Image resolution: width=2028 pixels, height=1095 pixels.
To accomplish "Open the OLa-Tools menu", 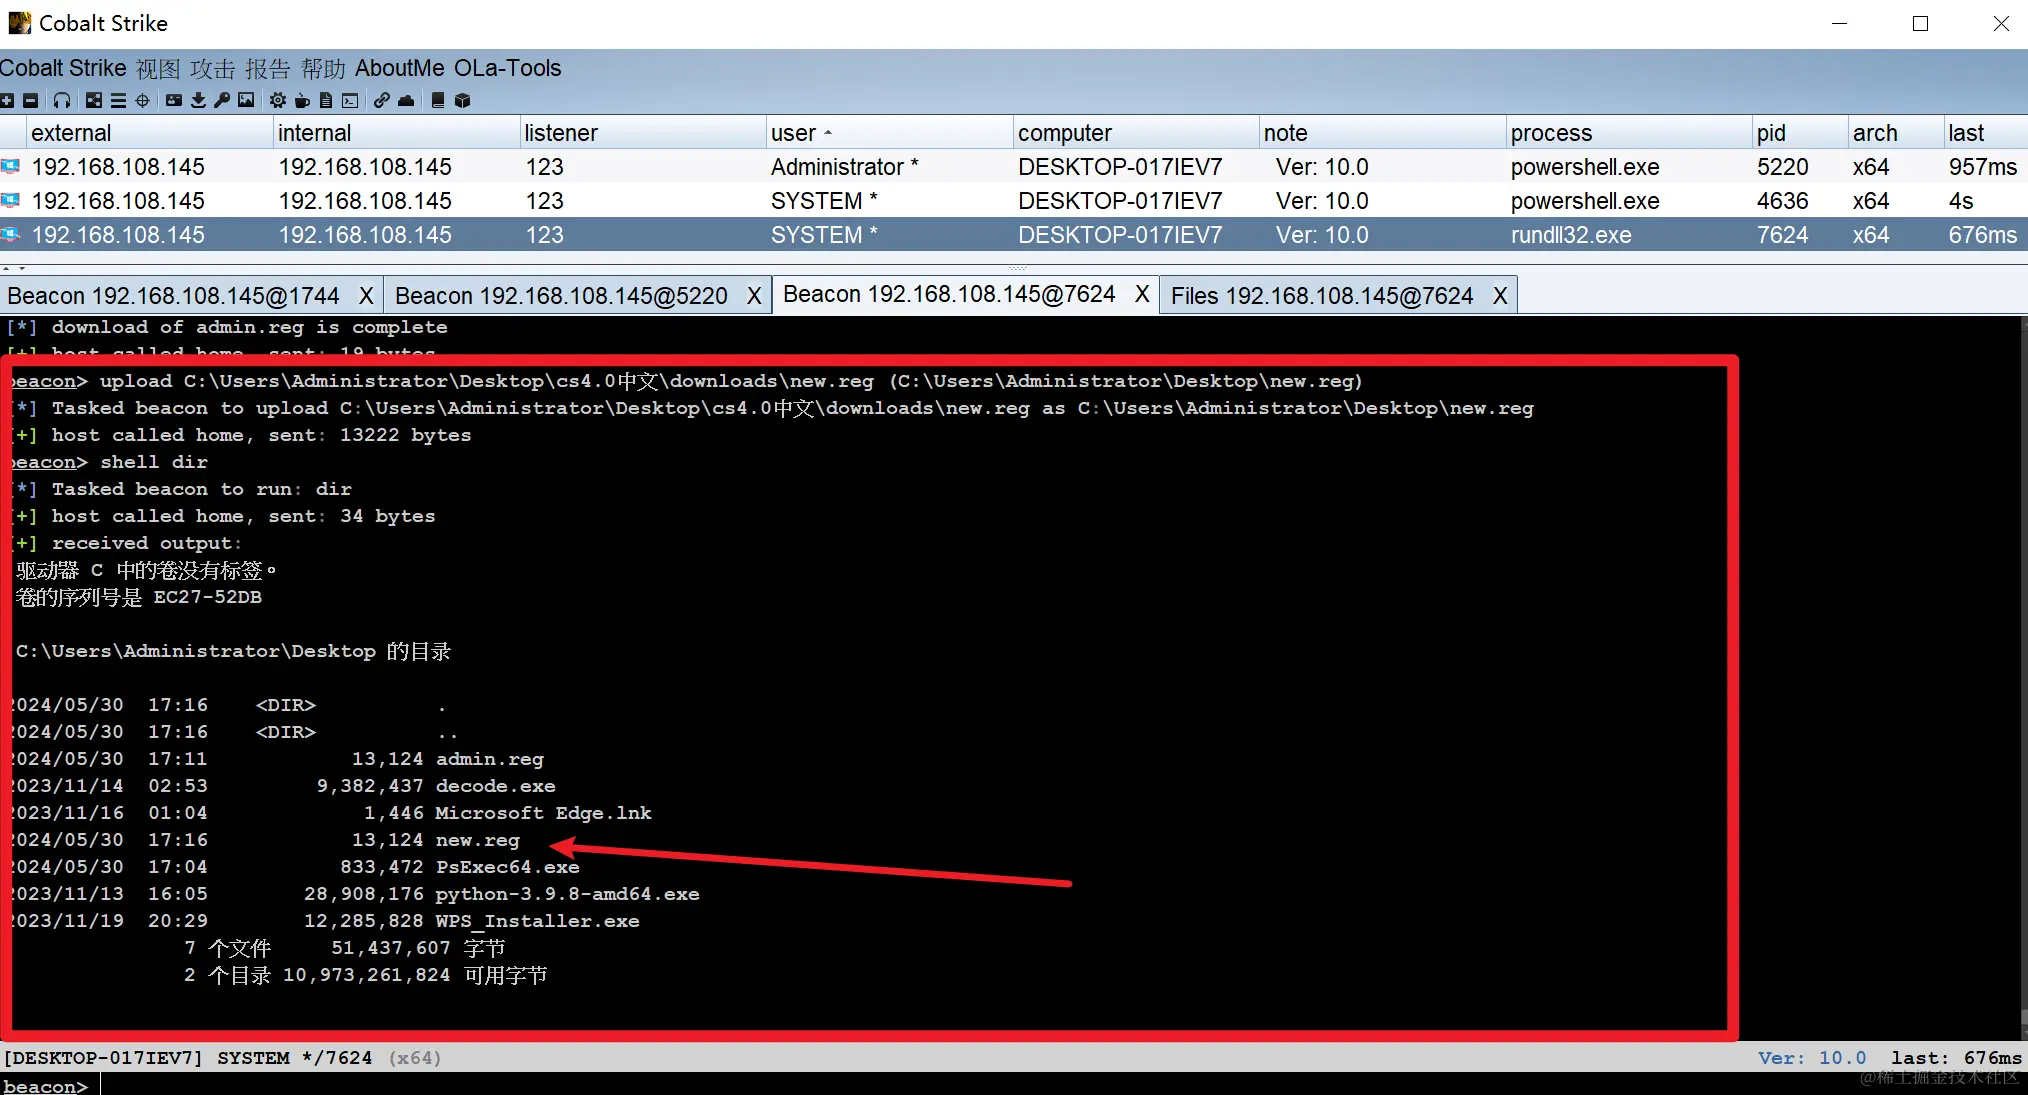I will (507, 68).
